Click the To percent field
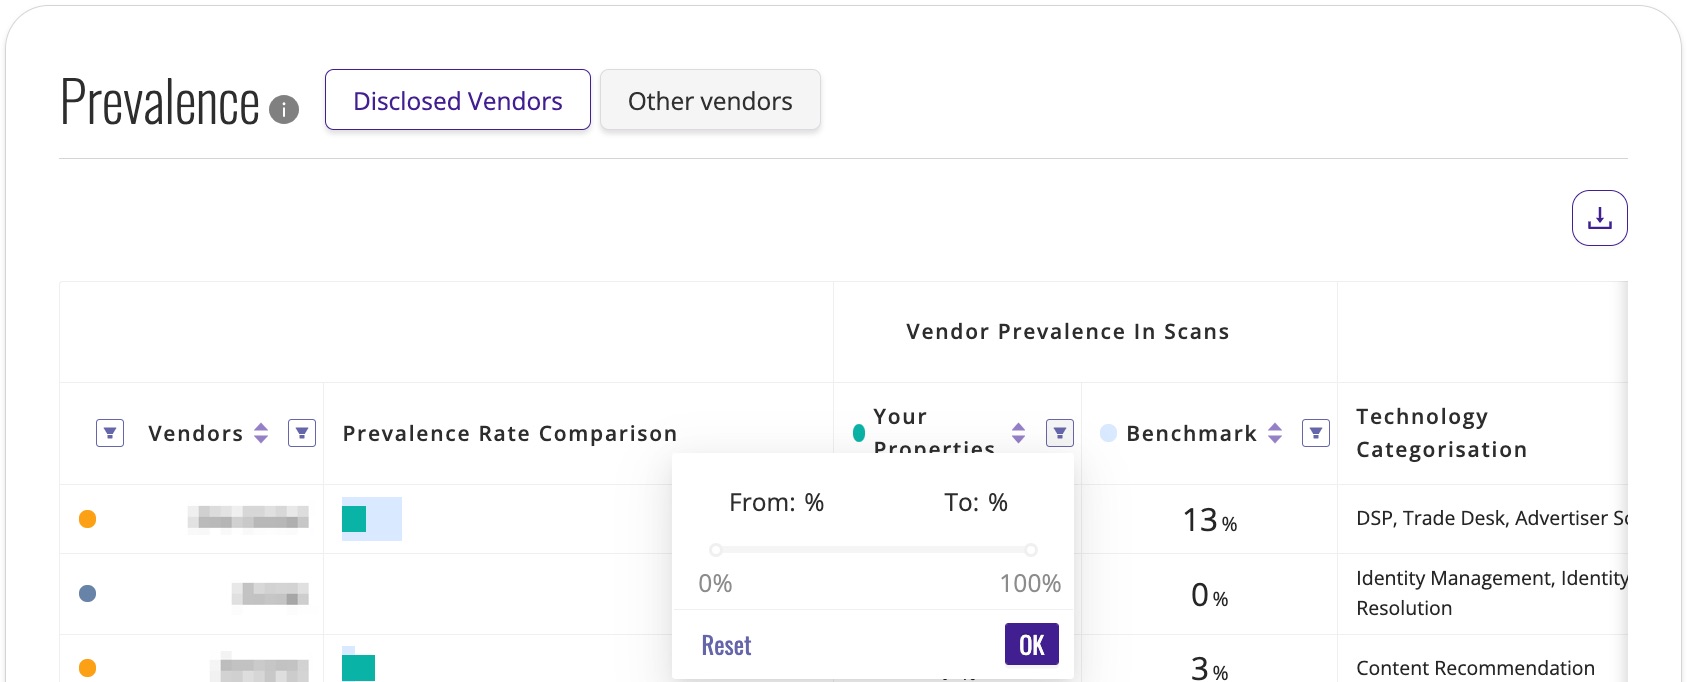This screenshot has height=682, width=1687. [976, 502]
